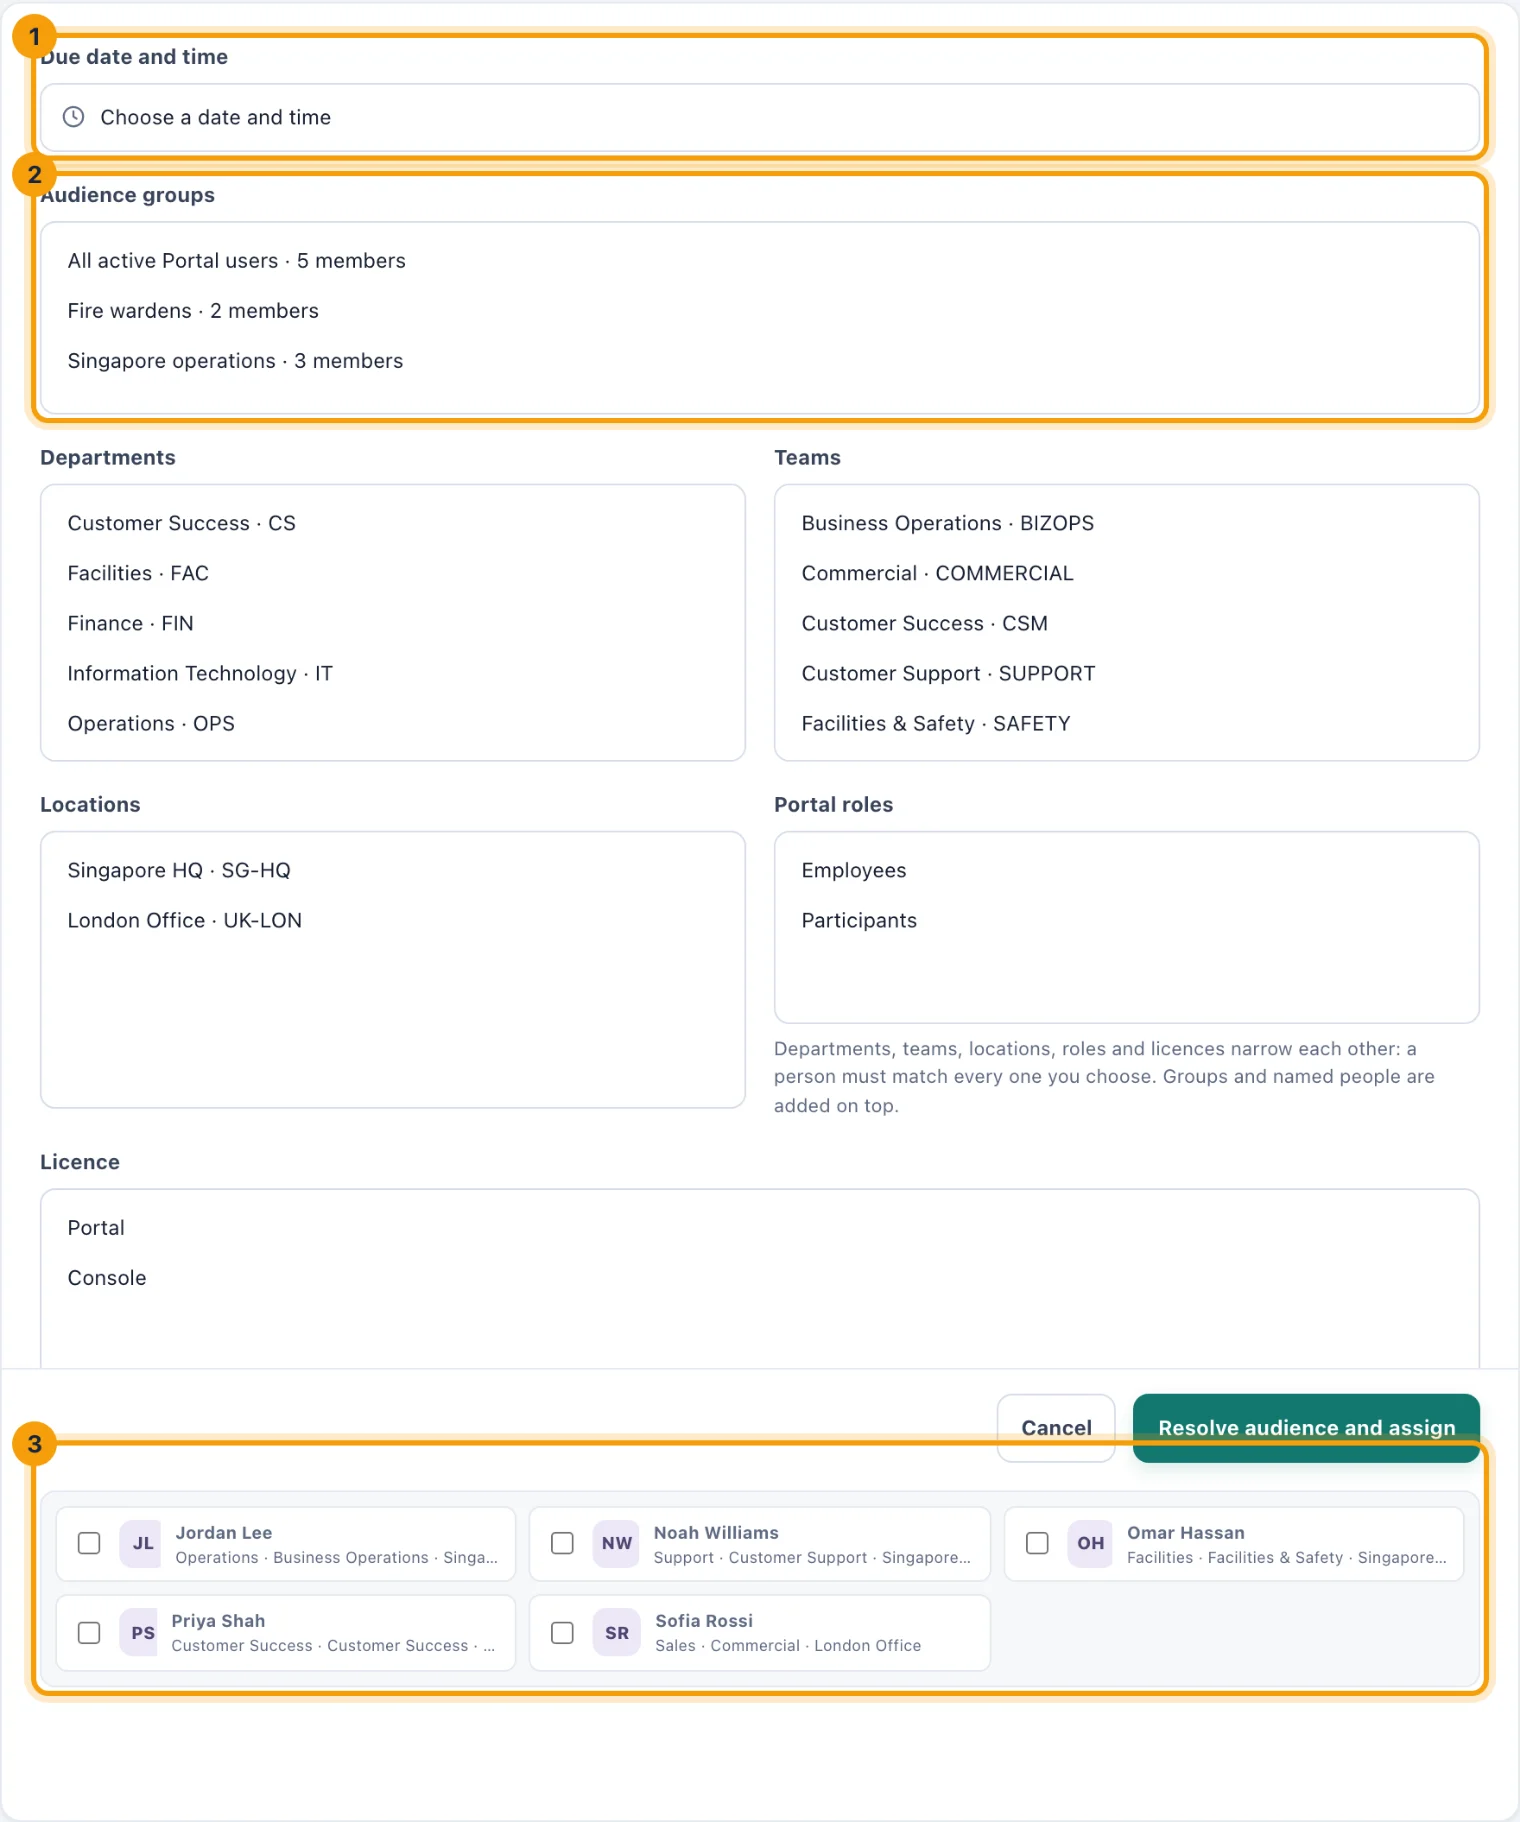
Task: Select Singapore operations audience group
Action: pos(235,361)
